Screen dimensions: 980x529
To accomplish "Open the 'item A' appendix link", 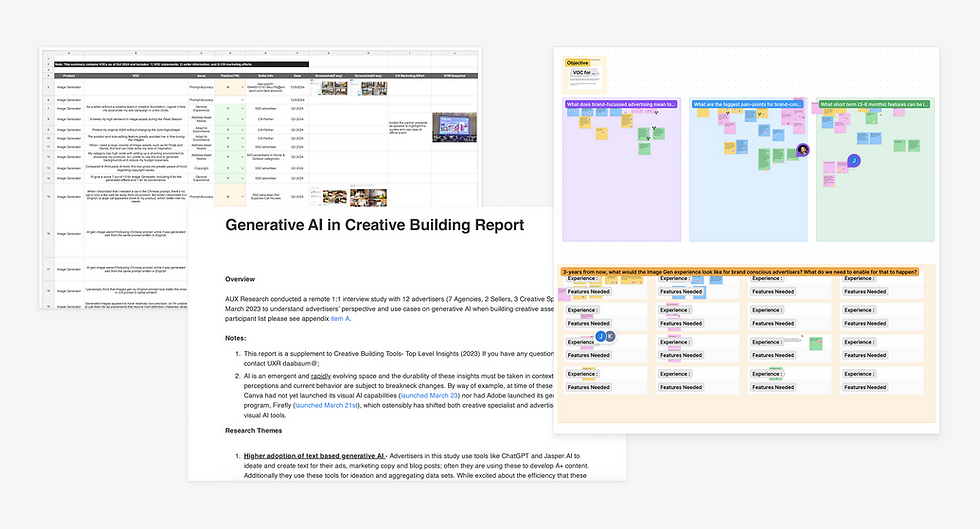I will point(341,318).
